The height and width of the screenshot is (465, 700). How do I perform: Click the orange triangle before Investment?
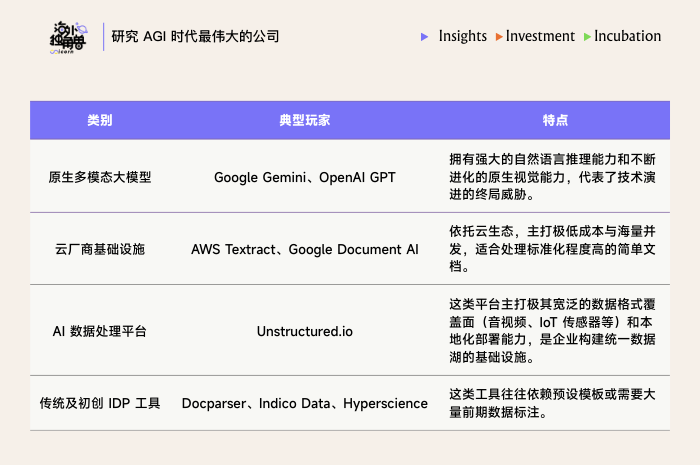[498, 37]
